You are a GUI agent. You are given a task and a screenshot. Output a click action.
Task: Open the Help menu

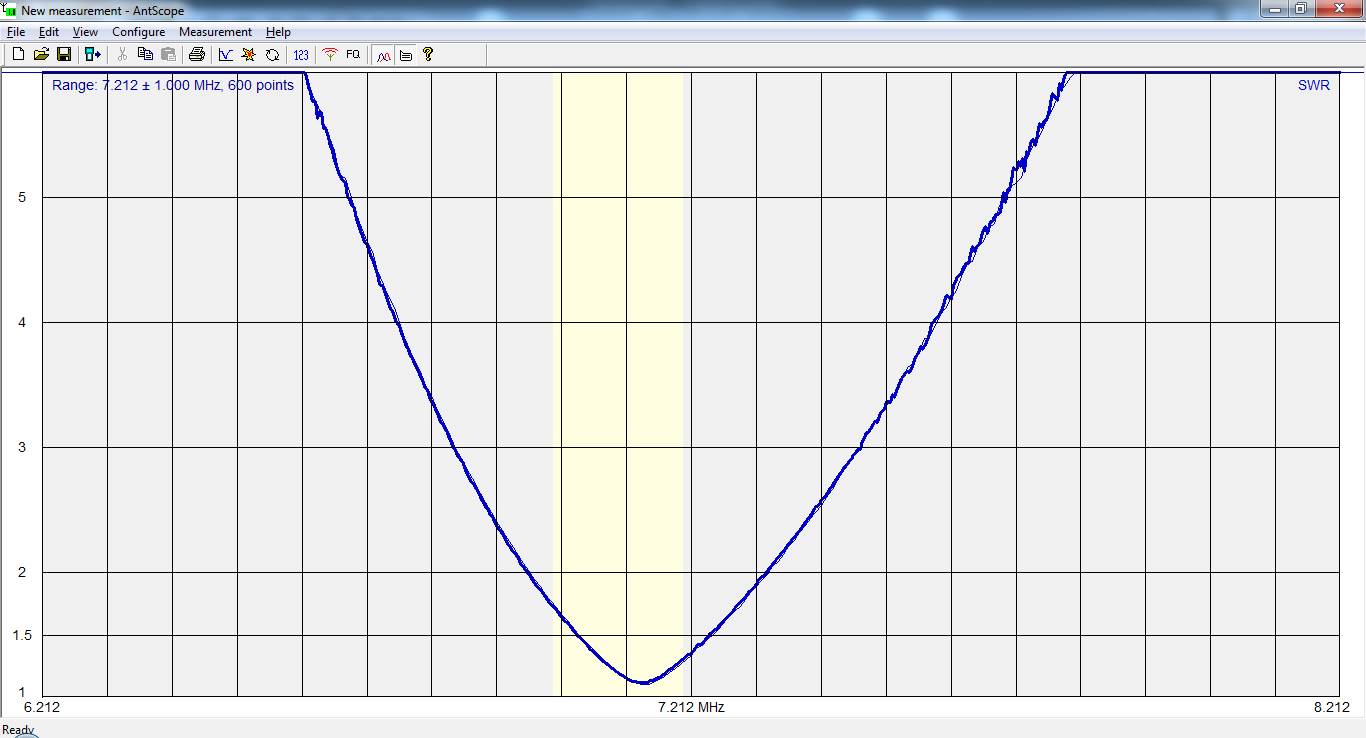coord(278,32)
